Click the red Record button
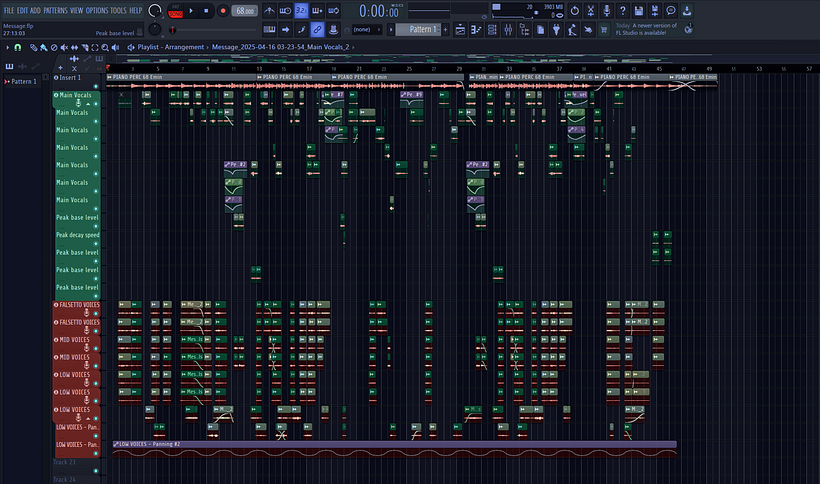820x484 pixels. tap(223, 10)
